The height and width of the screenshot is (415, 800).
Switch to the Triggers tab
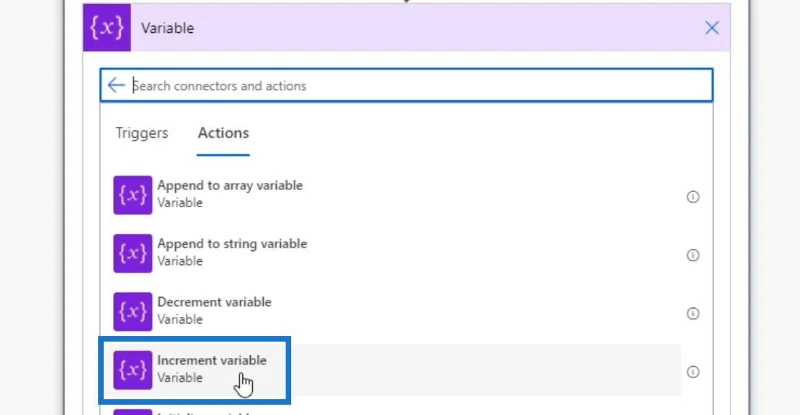[142, 133]
